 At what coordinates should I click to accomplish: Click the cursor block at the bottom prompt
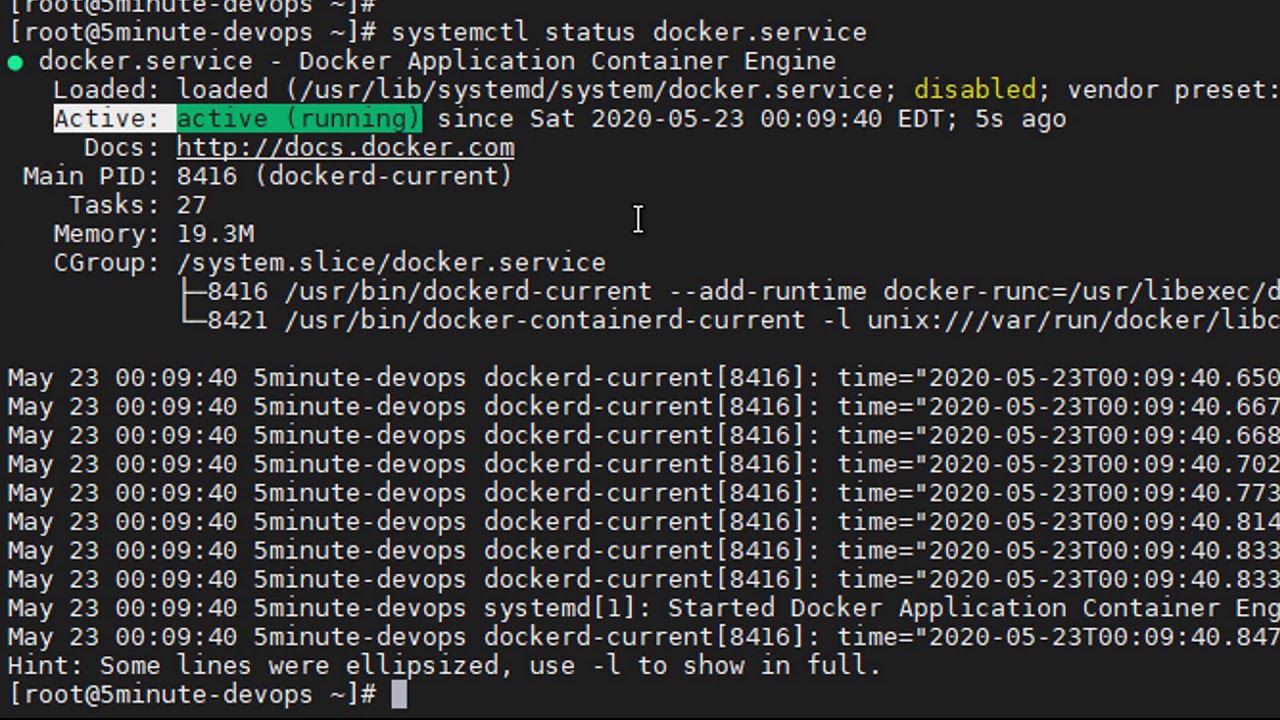click(x=399, y=695)
